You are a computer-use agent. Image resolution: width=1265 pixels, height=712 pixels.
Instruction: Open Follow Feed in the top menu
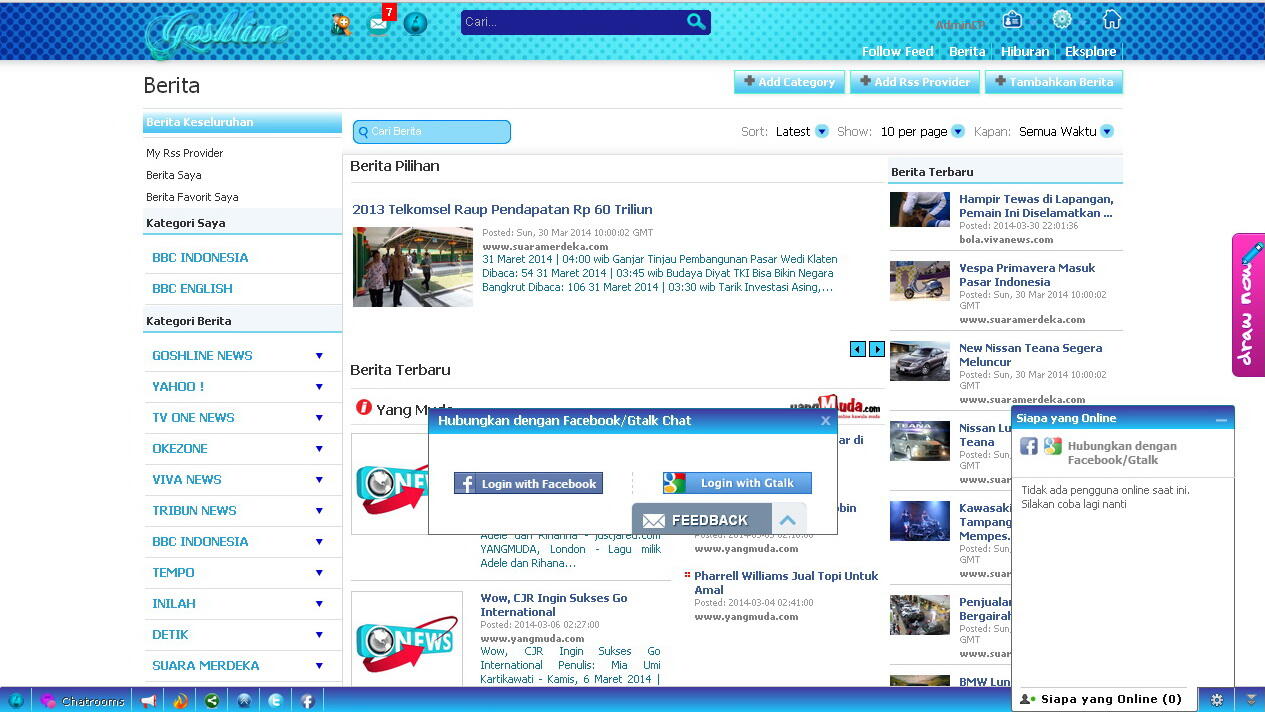click(x=897, y=51)
